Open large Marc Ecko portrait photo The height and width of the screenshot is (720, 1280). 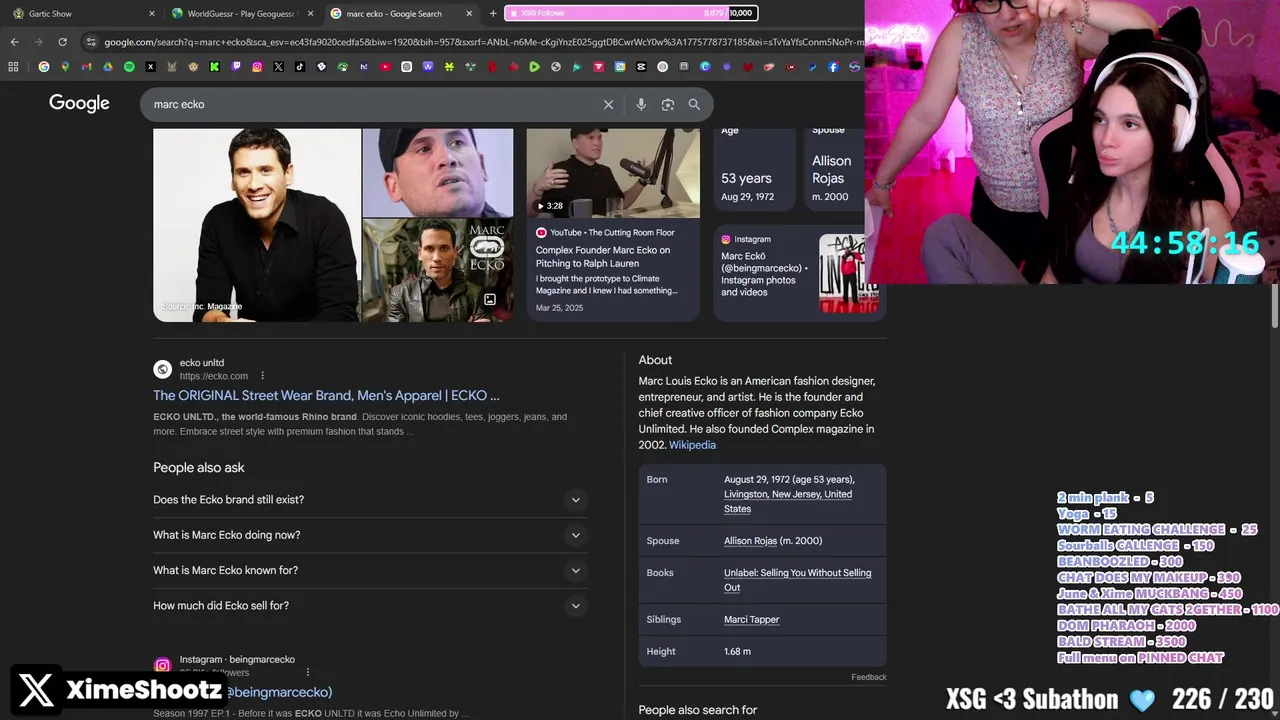click(257, 225)
